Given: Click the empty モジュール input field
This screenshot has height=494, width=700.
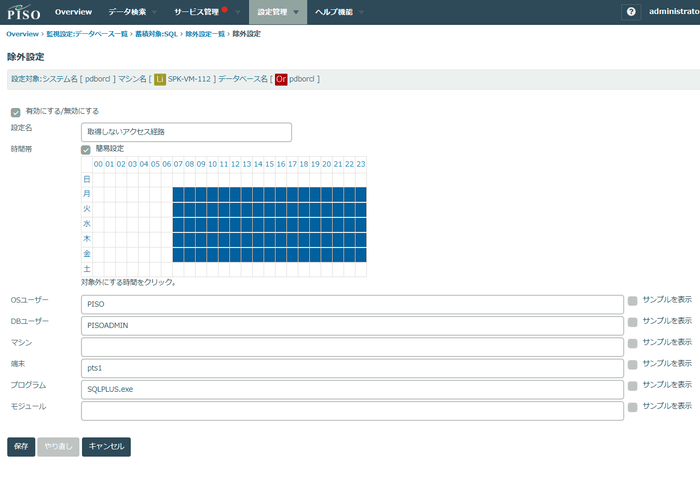Looking at the screenshot, I should tap(352, 410).
